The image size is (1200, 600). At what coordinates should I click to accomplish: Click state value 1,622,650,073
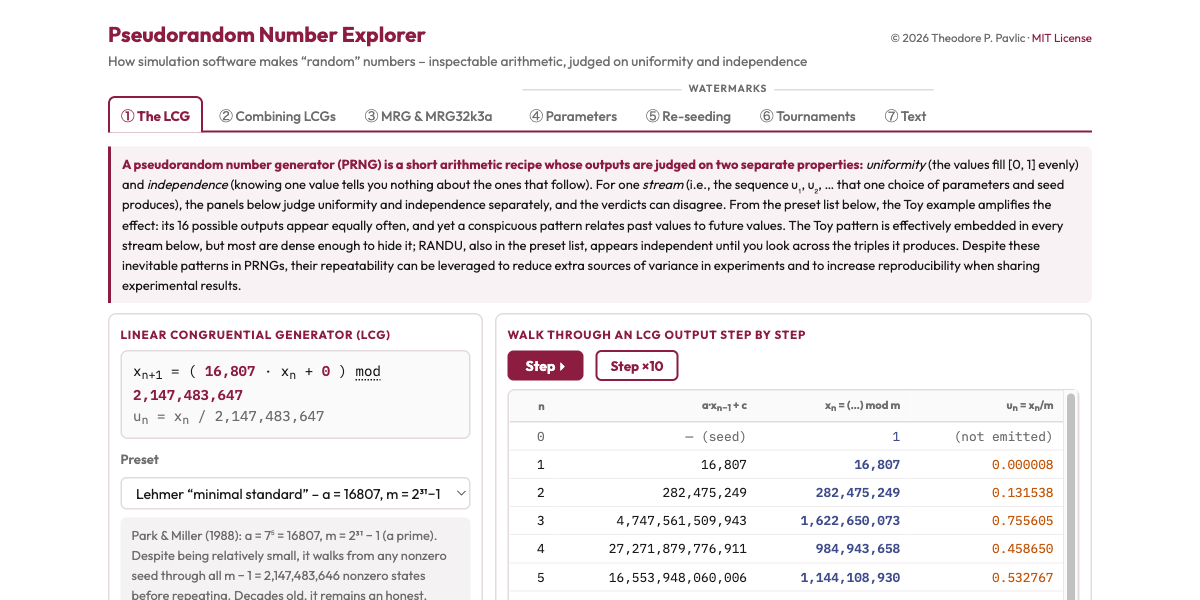coord(850,521)
